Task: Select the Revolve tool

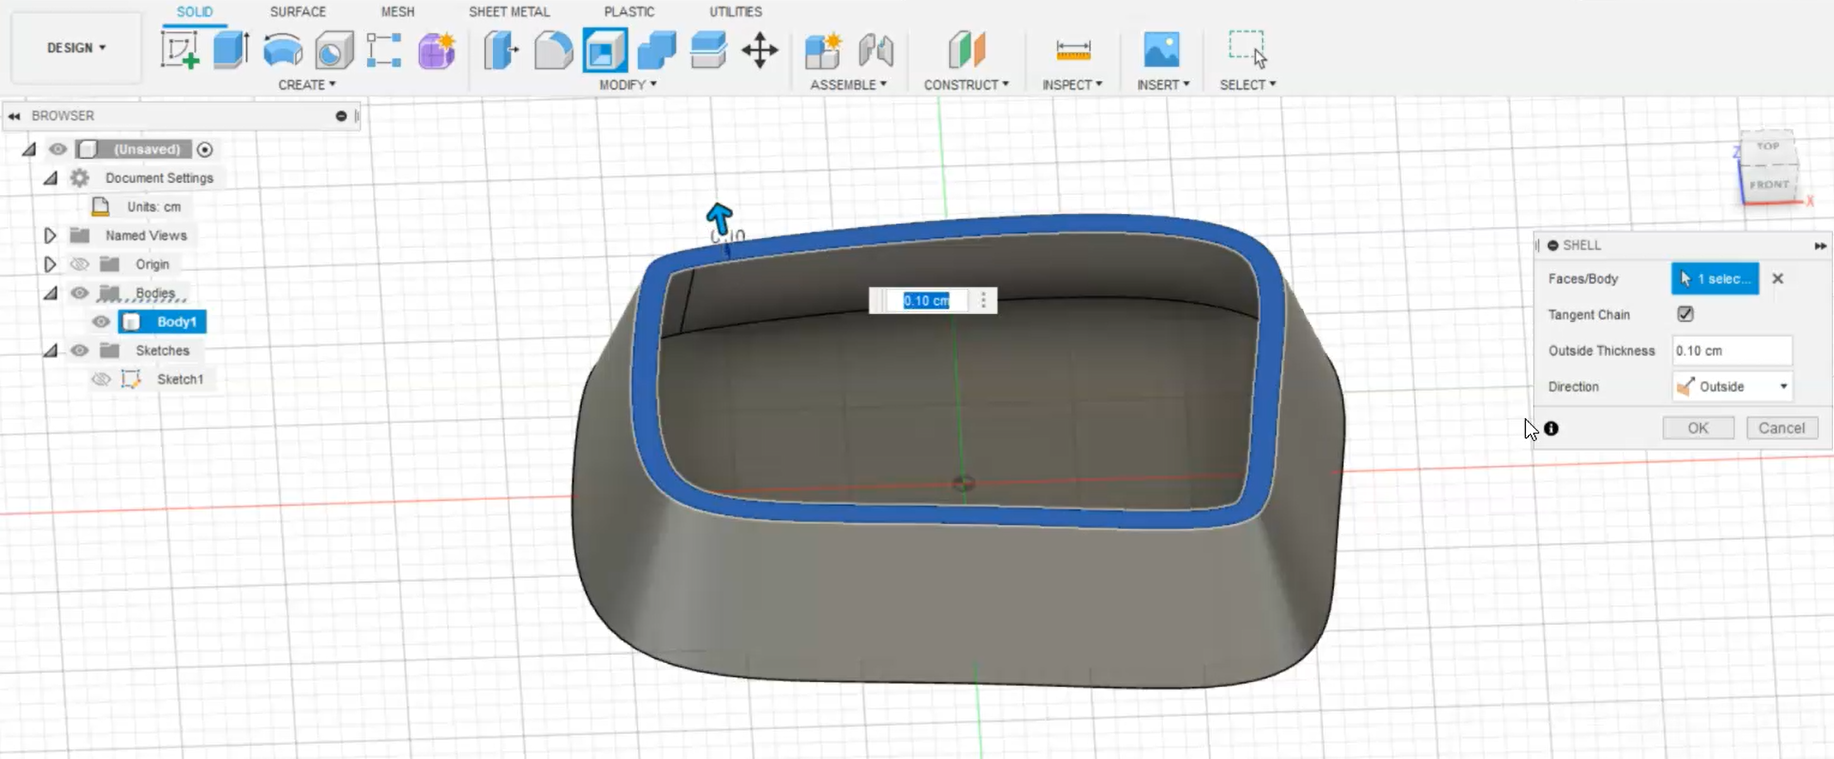Action: [x=283, y=50]
